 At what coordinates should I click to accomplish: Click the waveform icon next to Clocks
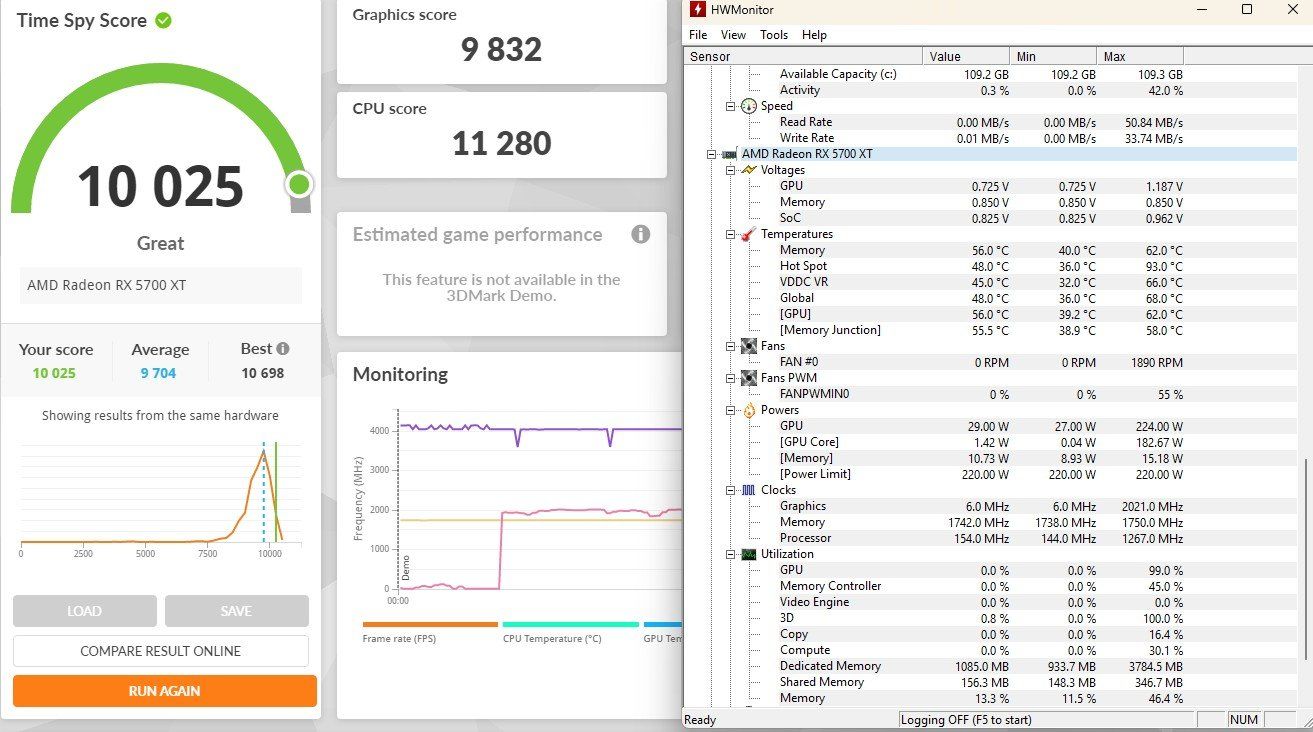coord(749,490)
